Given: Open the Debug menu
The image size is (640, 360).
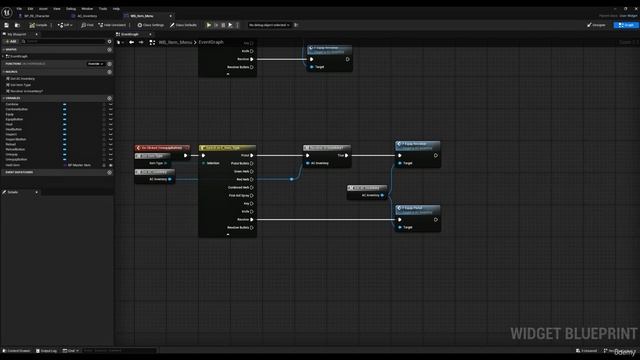Looking at the screenshot, I should pos(71,9).
